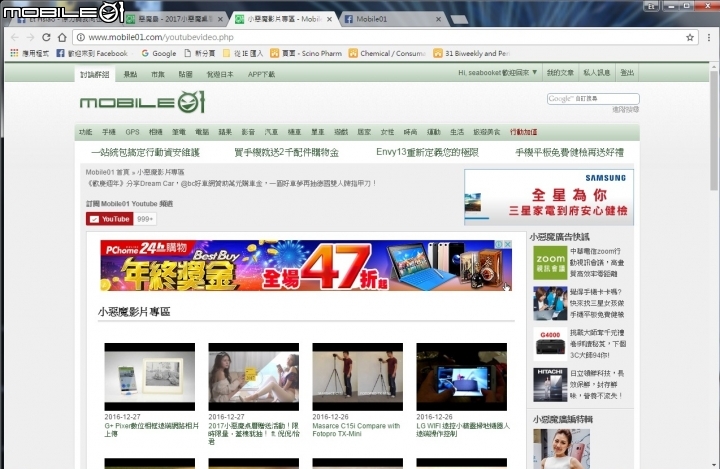
Task: Click the LG WIFI video title link
Action: pyautogui.click(x=463, y=429)
